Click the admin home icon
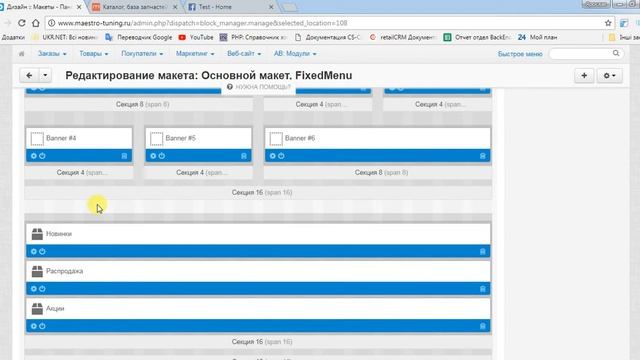This screenshot has height=360, width=640. [22, 53]
